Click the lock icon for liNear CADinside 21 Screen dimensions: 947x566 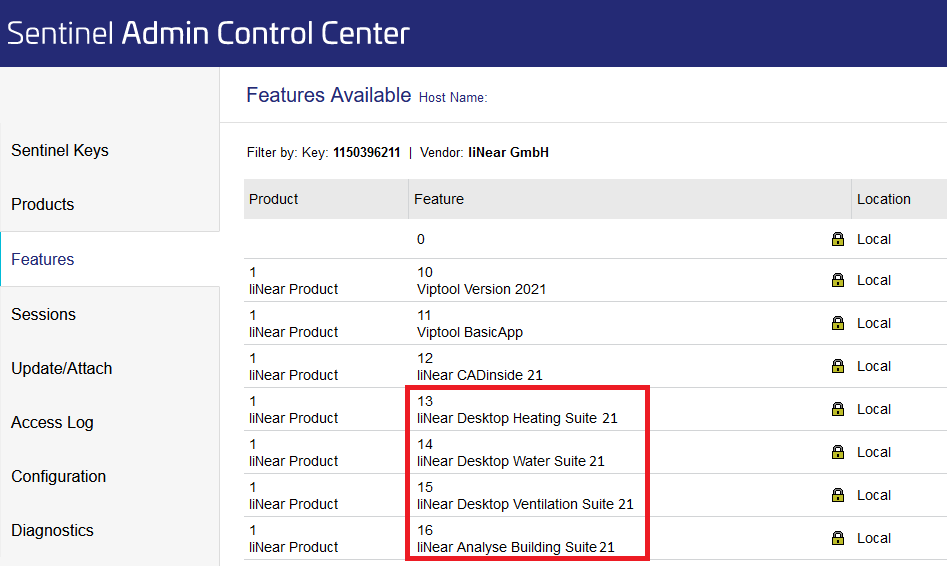point(838,366)
